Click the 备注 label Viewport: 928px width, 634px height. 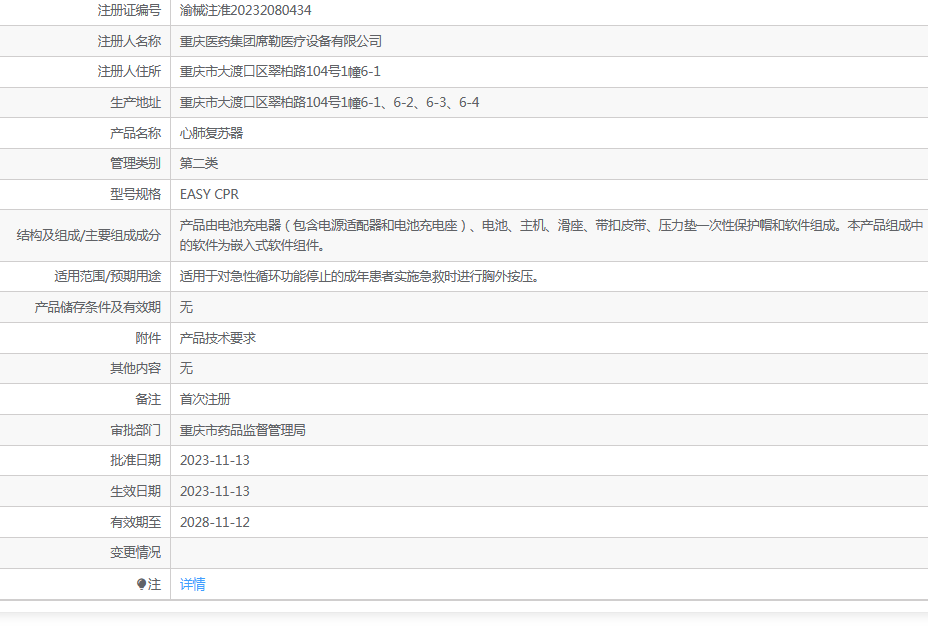[148, 399]
